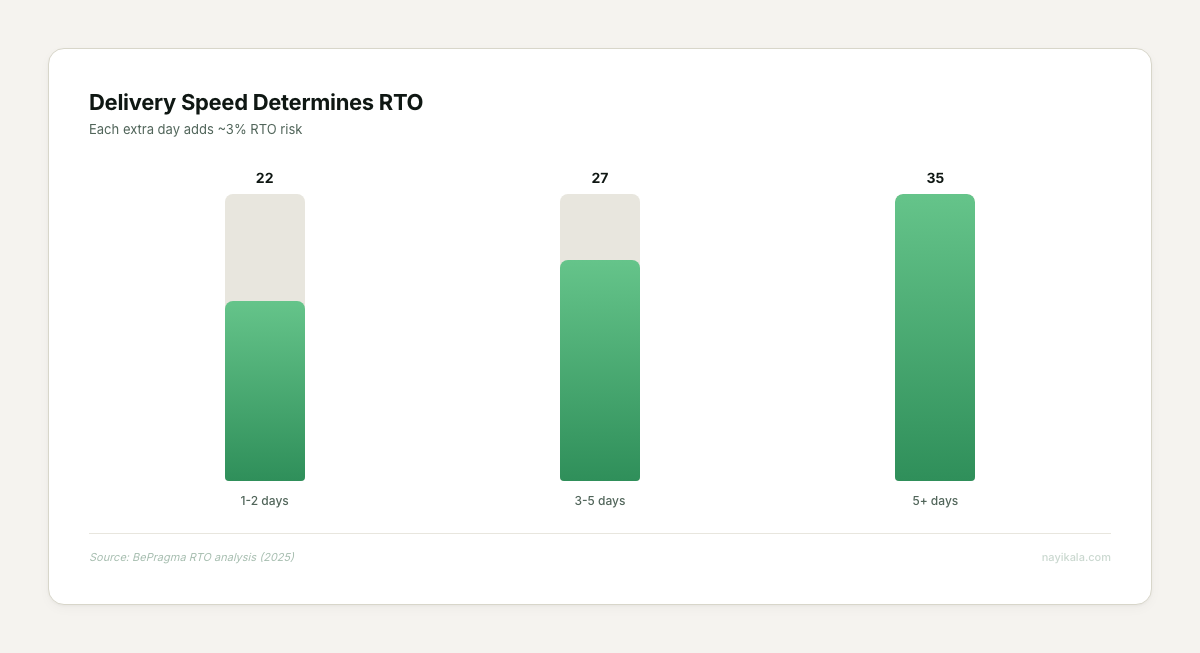The image size is (1200, 653).
Task: Click the base of the 3-5 days bar
Action: (x=600, y=475)
